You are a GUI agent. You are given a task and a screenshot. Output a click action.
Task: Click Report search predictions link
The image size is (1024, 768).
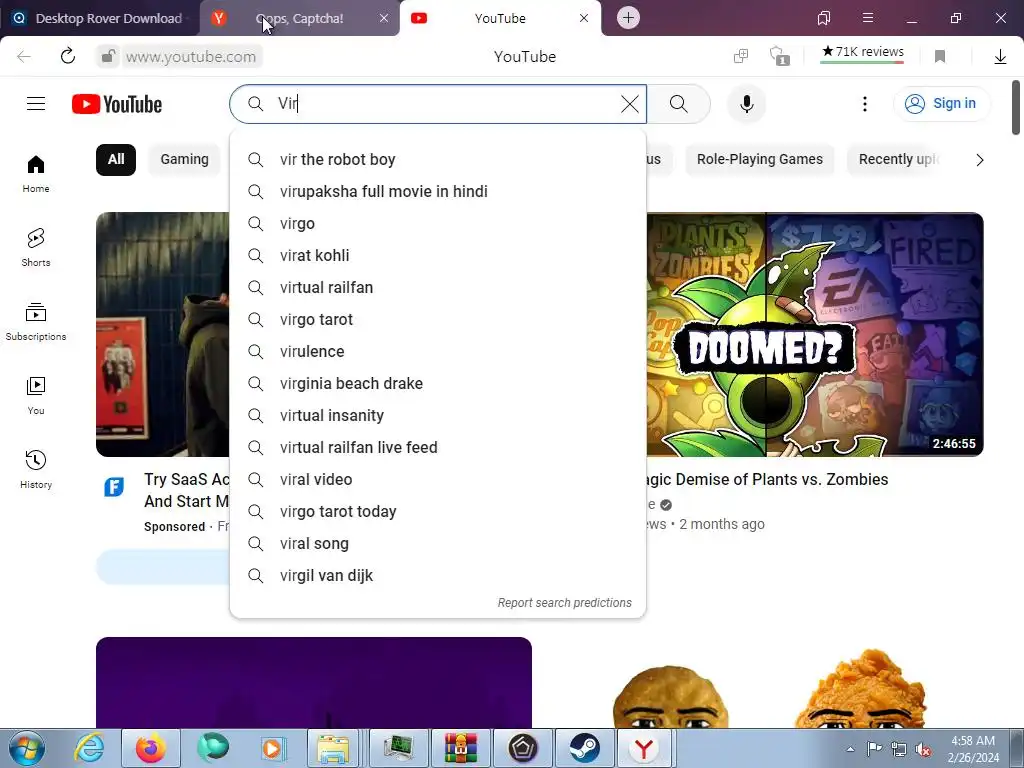point(564,603)
